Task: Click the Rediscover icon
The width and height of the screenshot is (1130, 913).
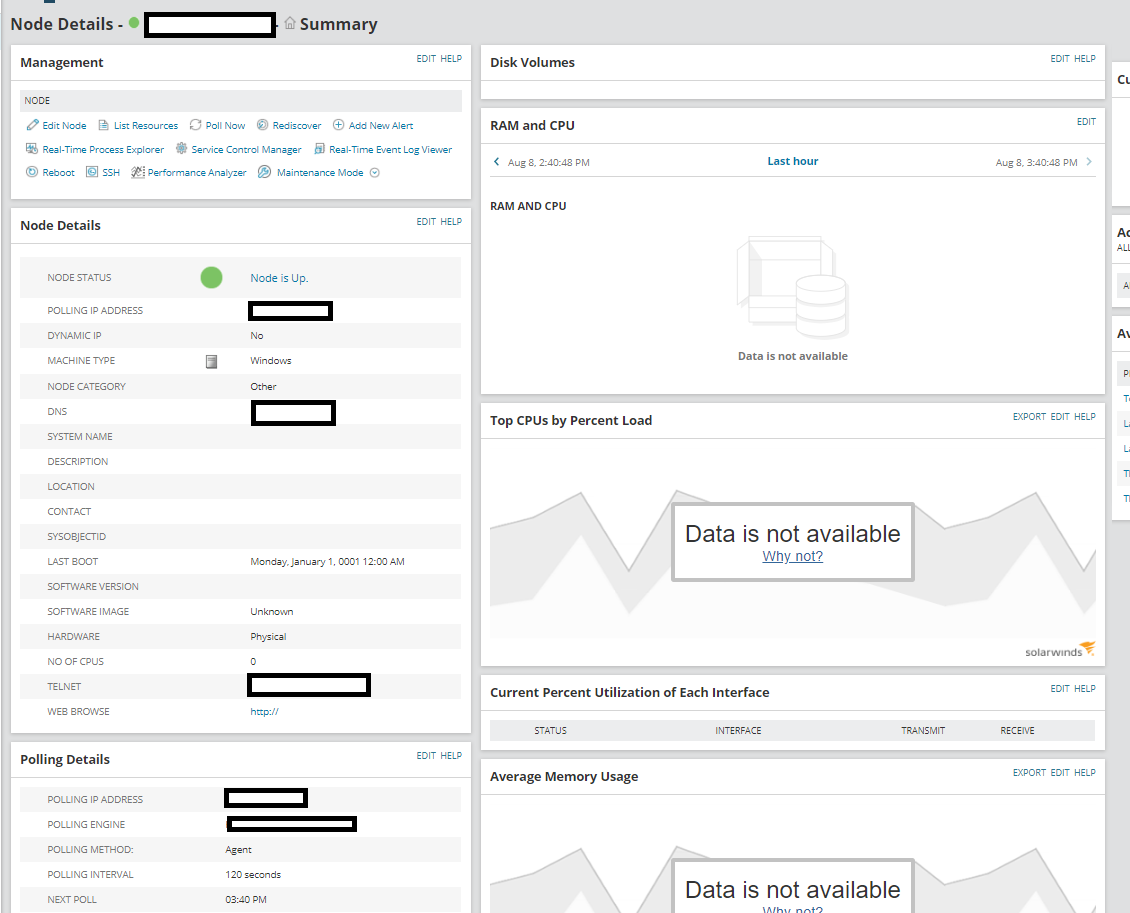Action: pyautogui.click(x=262, y=125)
